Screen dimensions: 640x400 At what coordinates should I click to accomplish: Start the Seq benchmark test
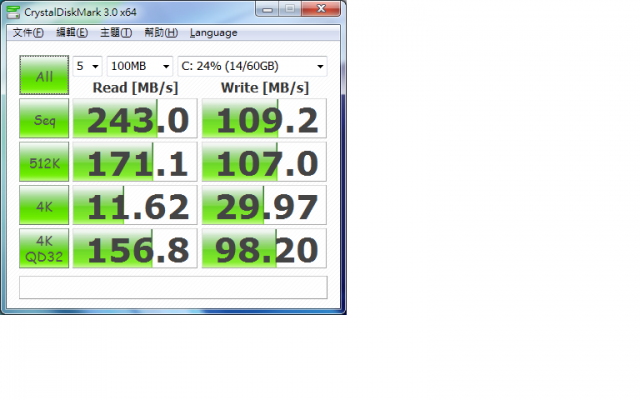[x=44, y=118]
